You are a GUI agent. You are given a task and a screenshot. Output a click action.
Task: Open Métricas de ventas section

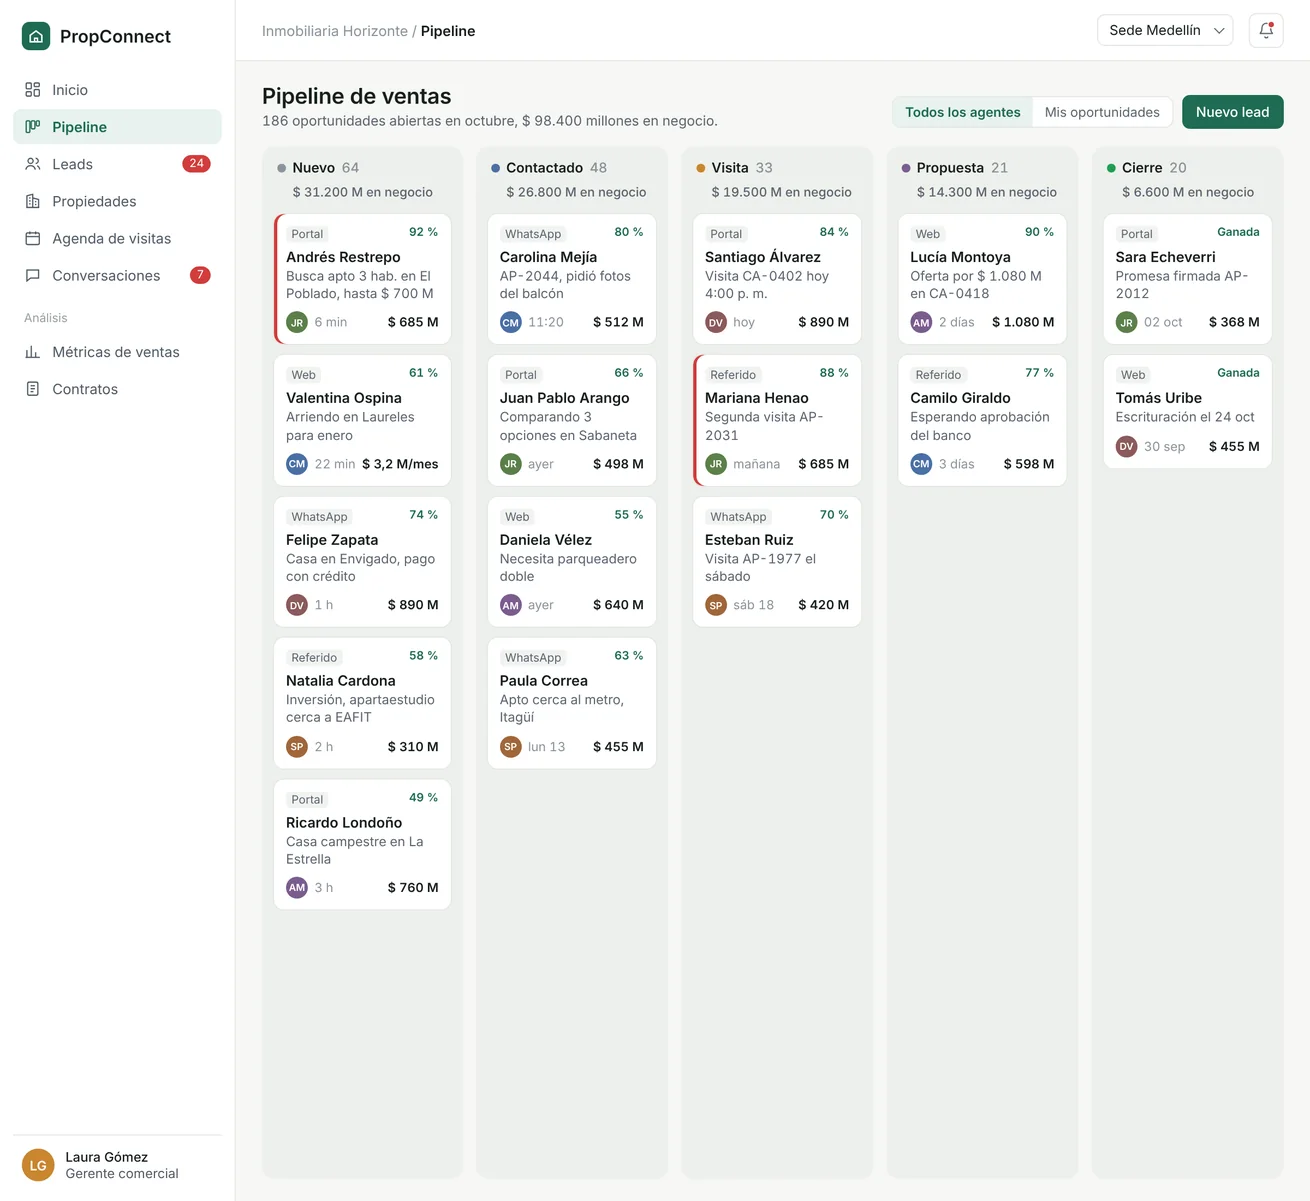click(x=117, y=352)
